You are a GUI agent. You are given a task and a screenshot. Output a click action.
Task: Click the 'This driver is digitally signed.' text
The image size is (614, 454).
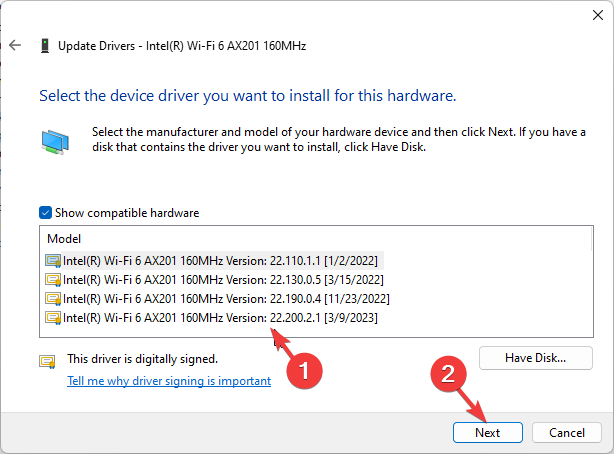coord(142,359)
